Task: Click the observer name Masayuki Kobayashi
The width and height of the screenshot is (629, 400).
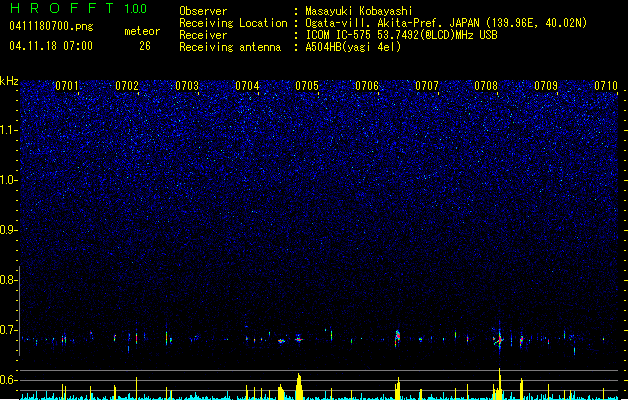Action: point(359,11)
